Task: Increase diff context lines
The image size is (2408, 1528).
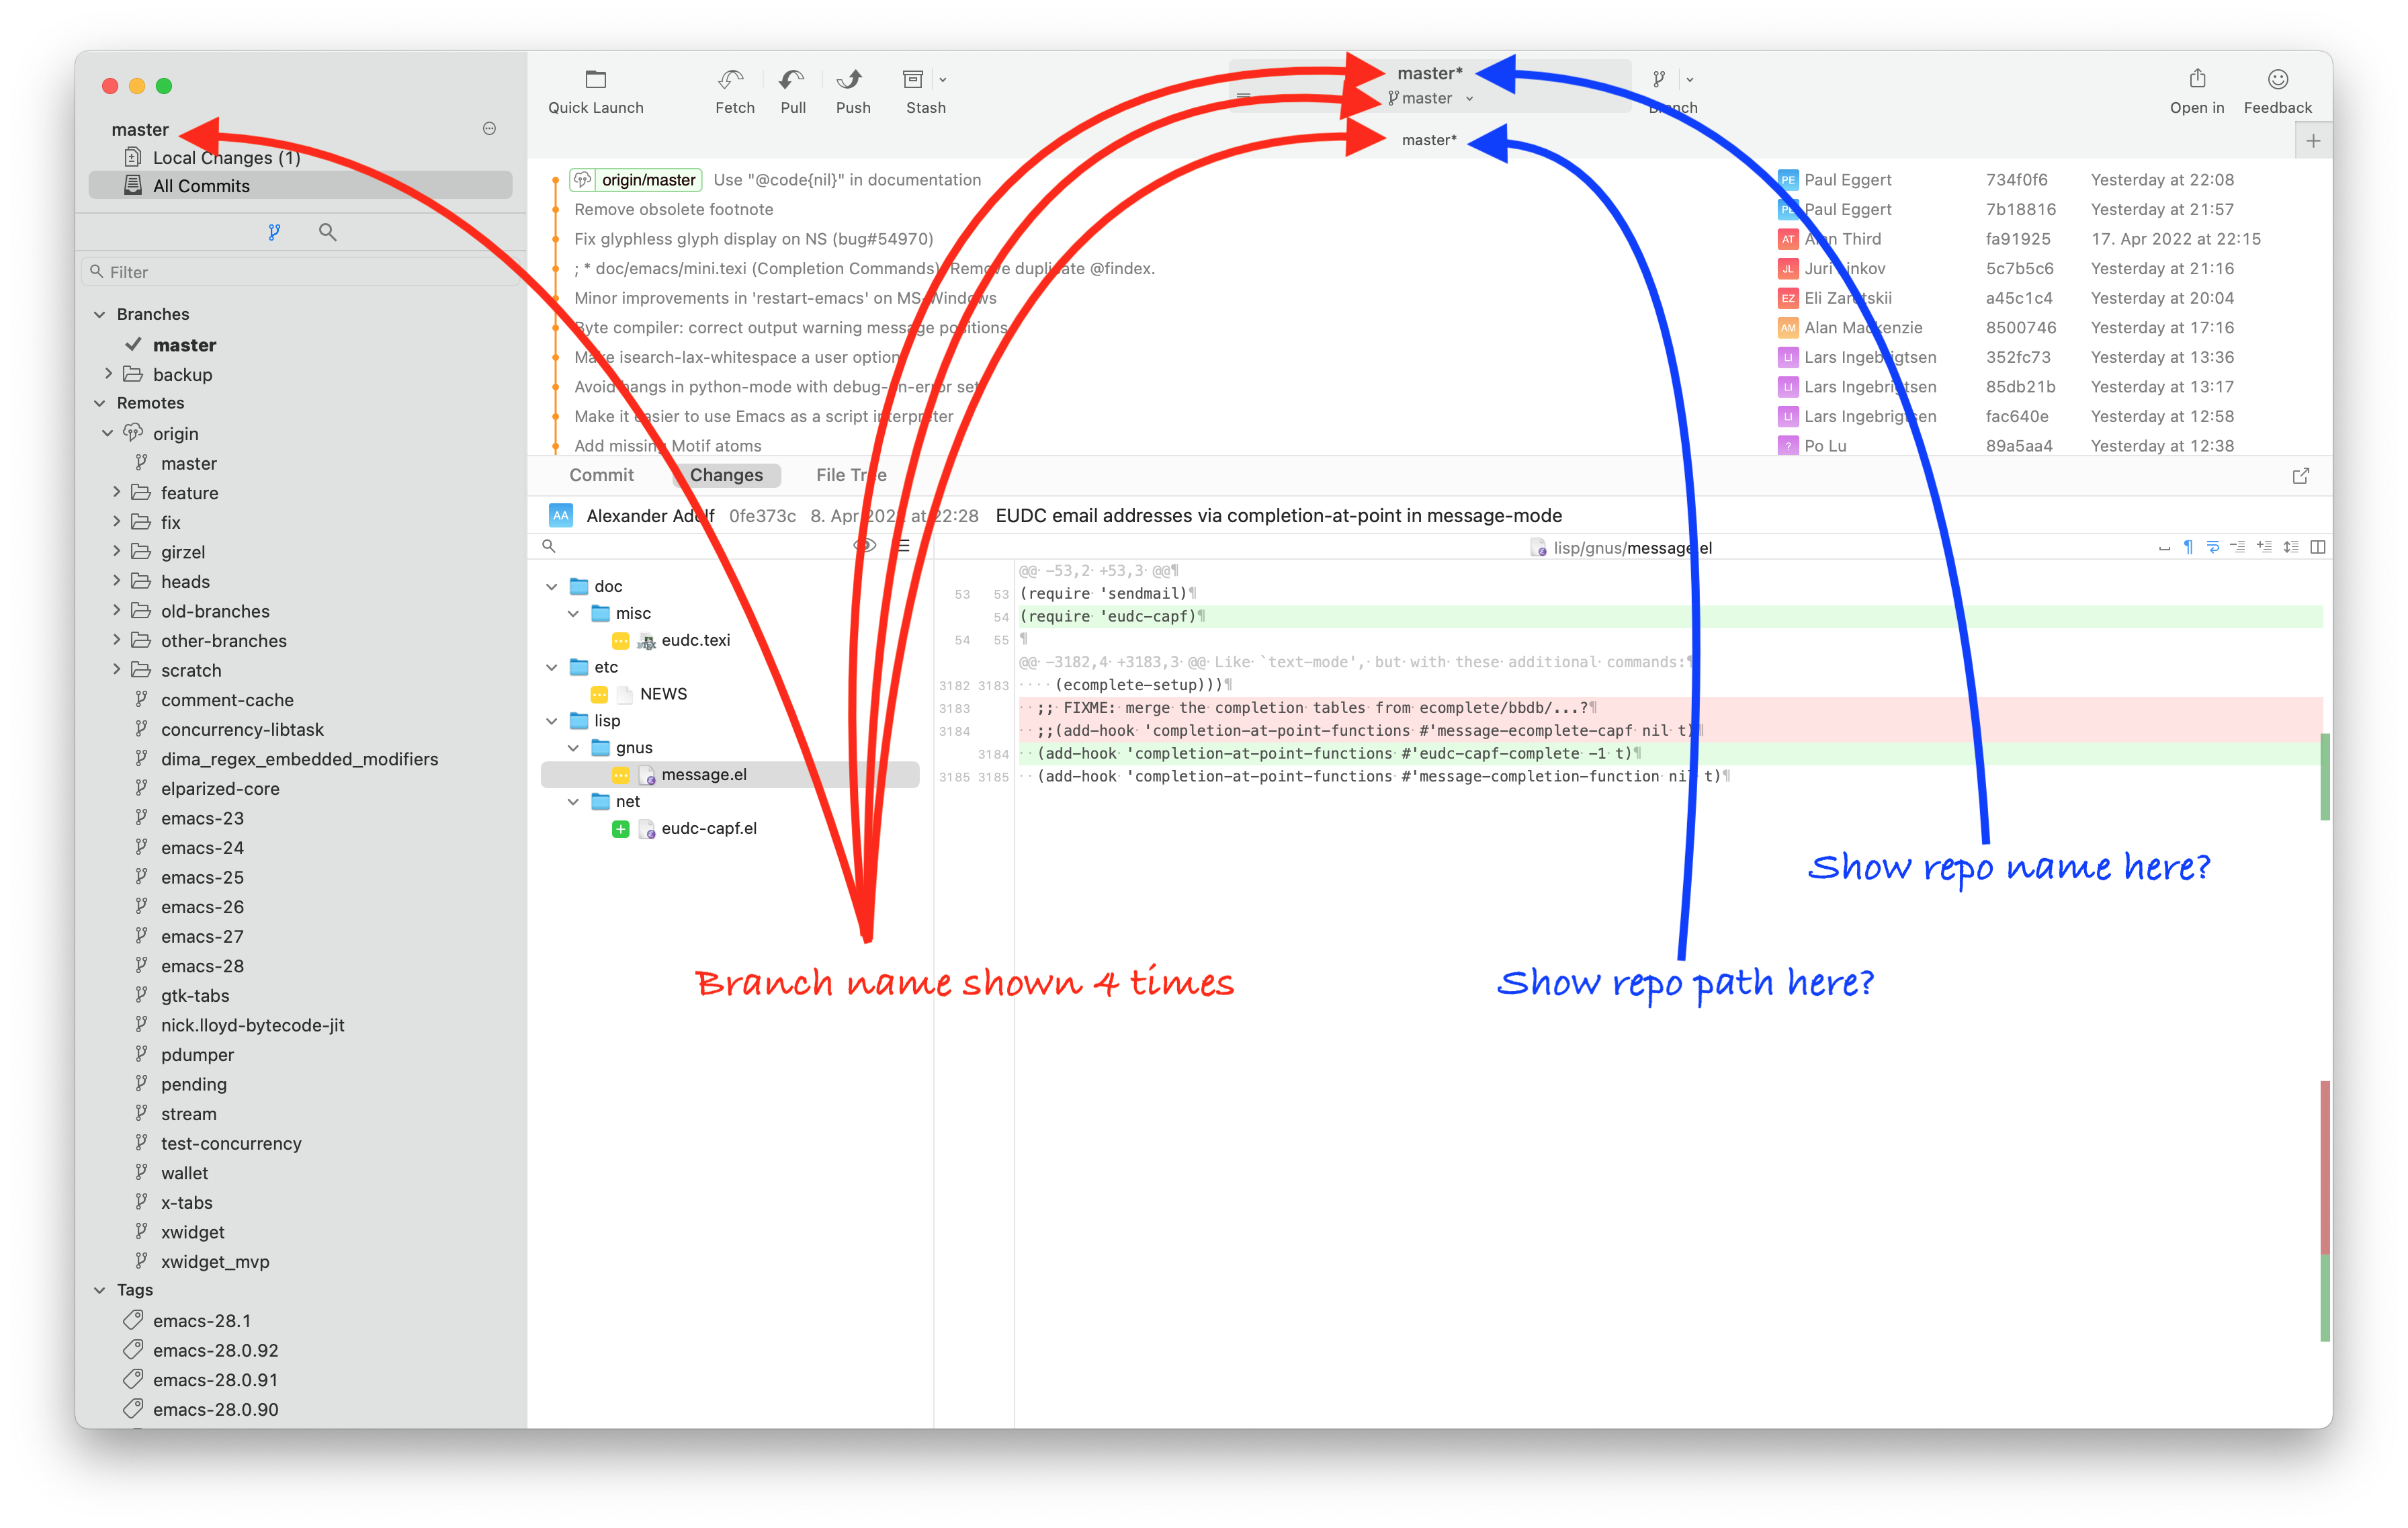Action: click(x=2264, y=547)
